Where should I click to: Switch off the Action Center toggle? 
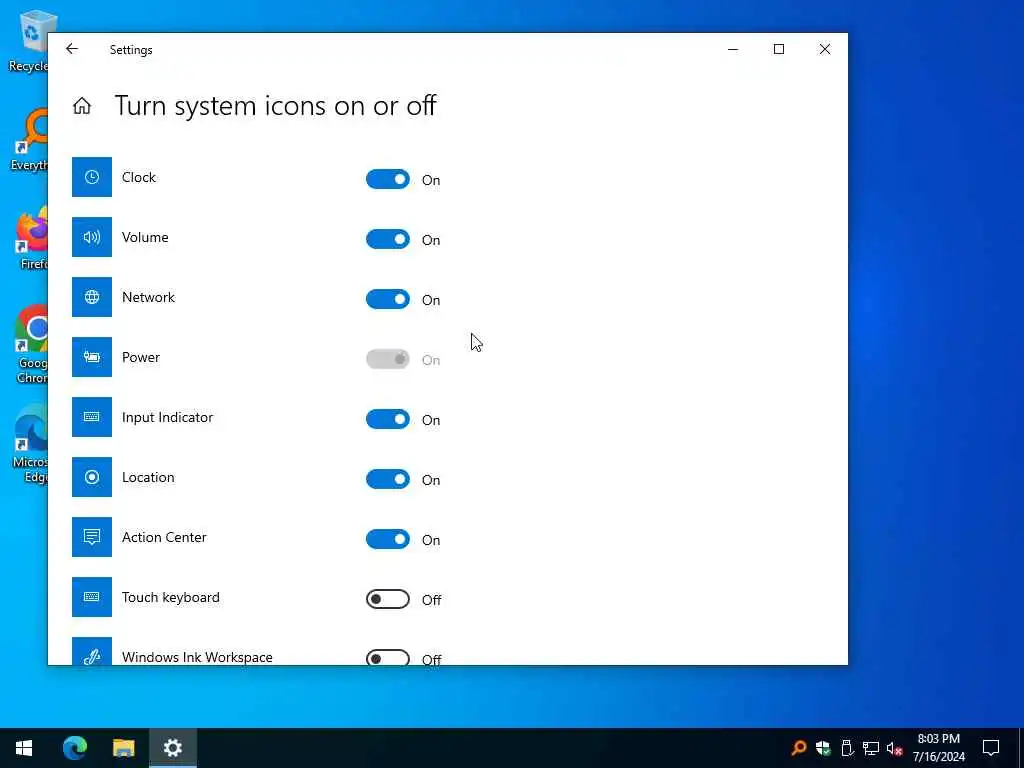pos(388,539)
